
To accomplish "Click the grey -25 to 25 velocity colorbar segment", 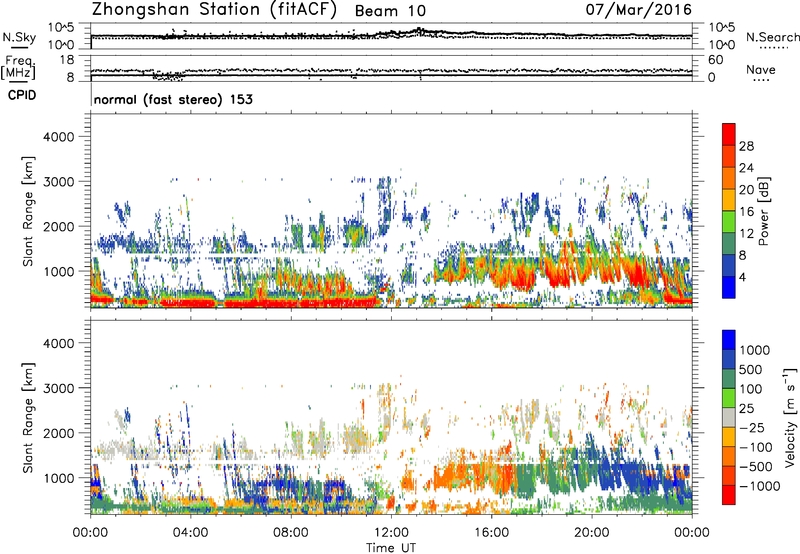I will tap(729, 418).
